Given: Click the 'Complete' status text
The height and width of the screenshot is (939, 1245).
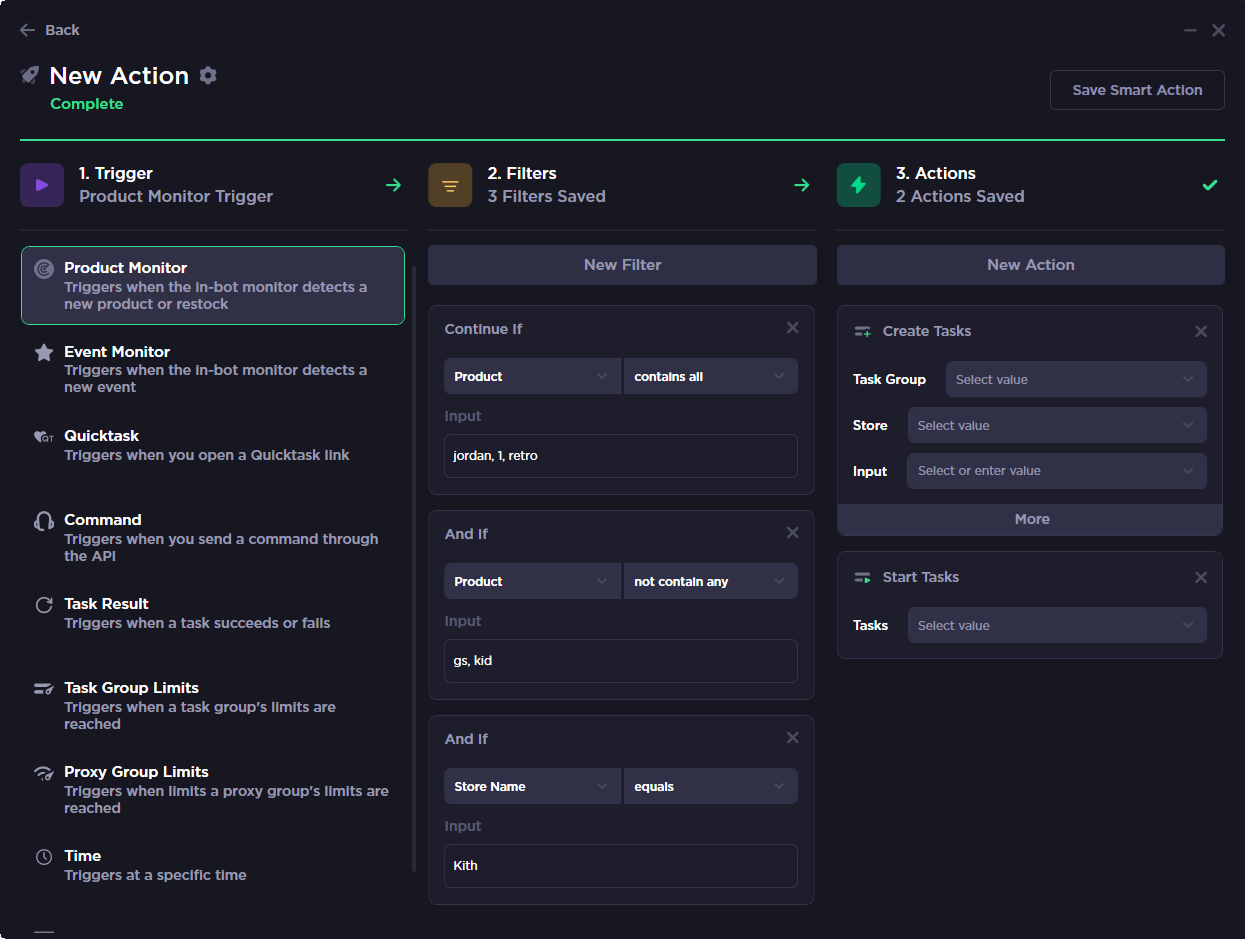Looking at the screenshot, I should (86, 104).
